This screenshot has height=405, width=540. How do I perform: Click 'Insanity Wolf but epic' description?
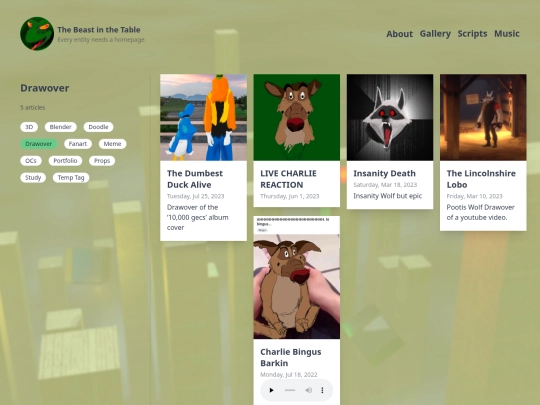(x=387, y=196)
